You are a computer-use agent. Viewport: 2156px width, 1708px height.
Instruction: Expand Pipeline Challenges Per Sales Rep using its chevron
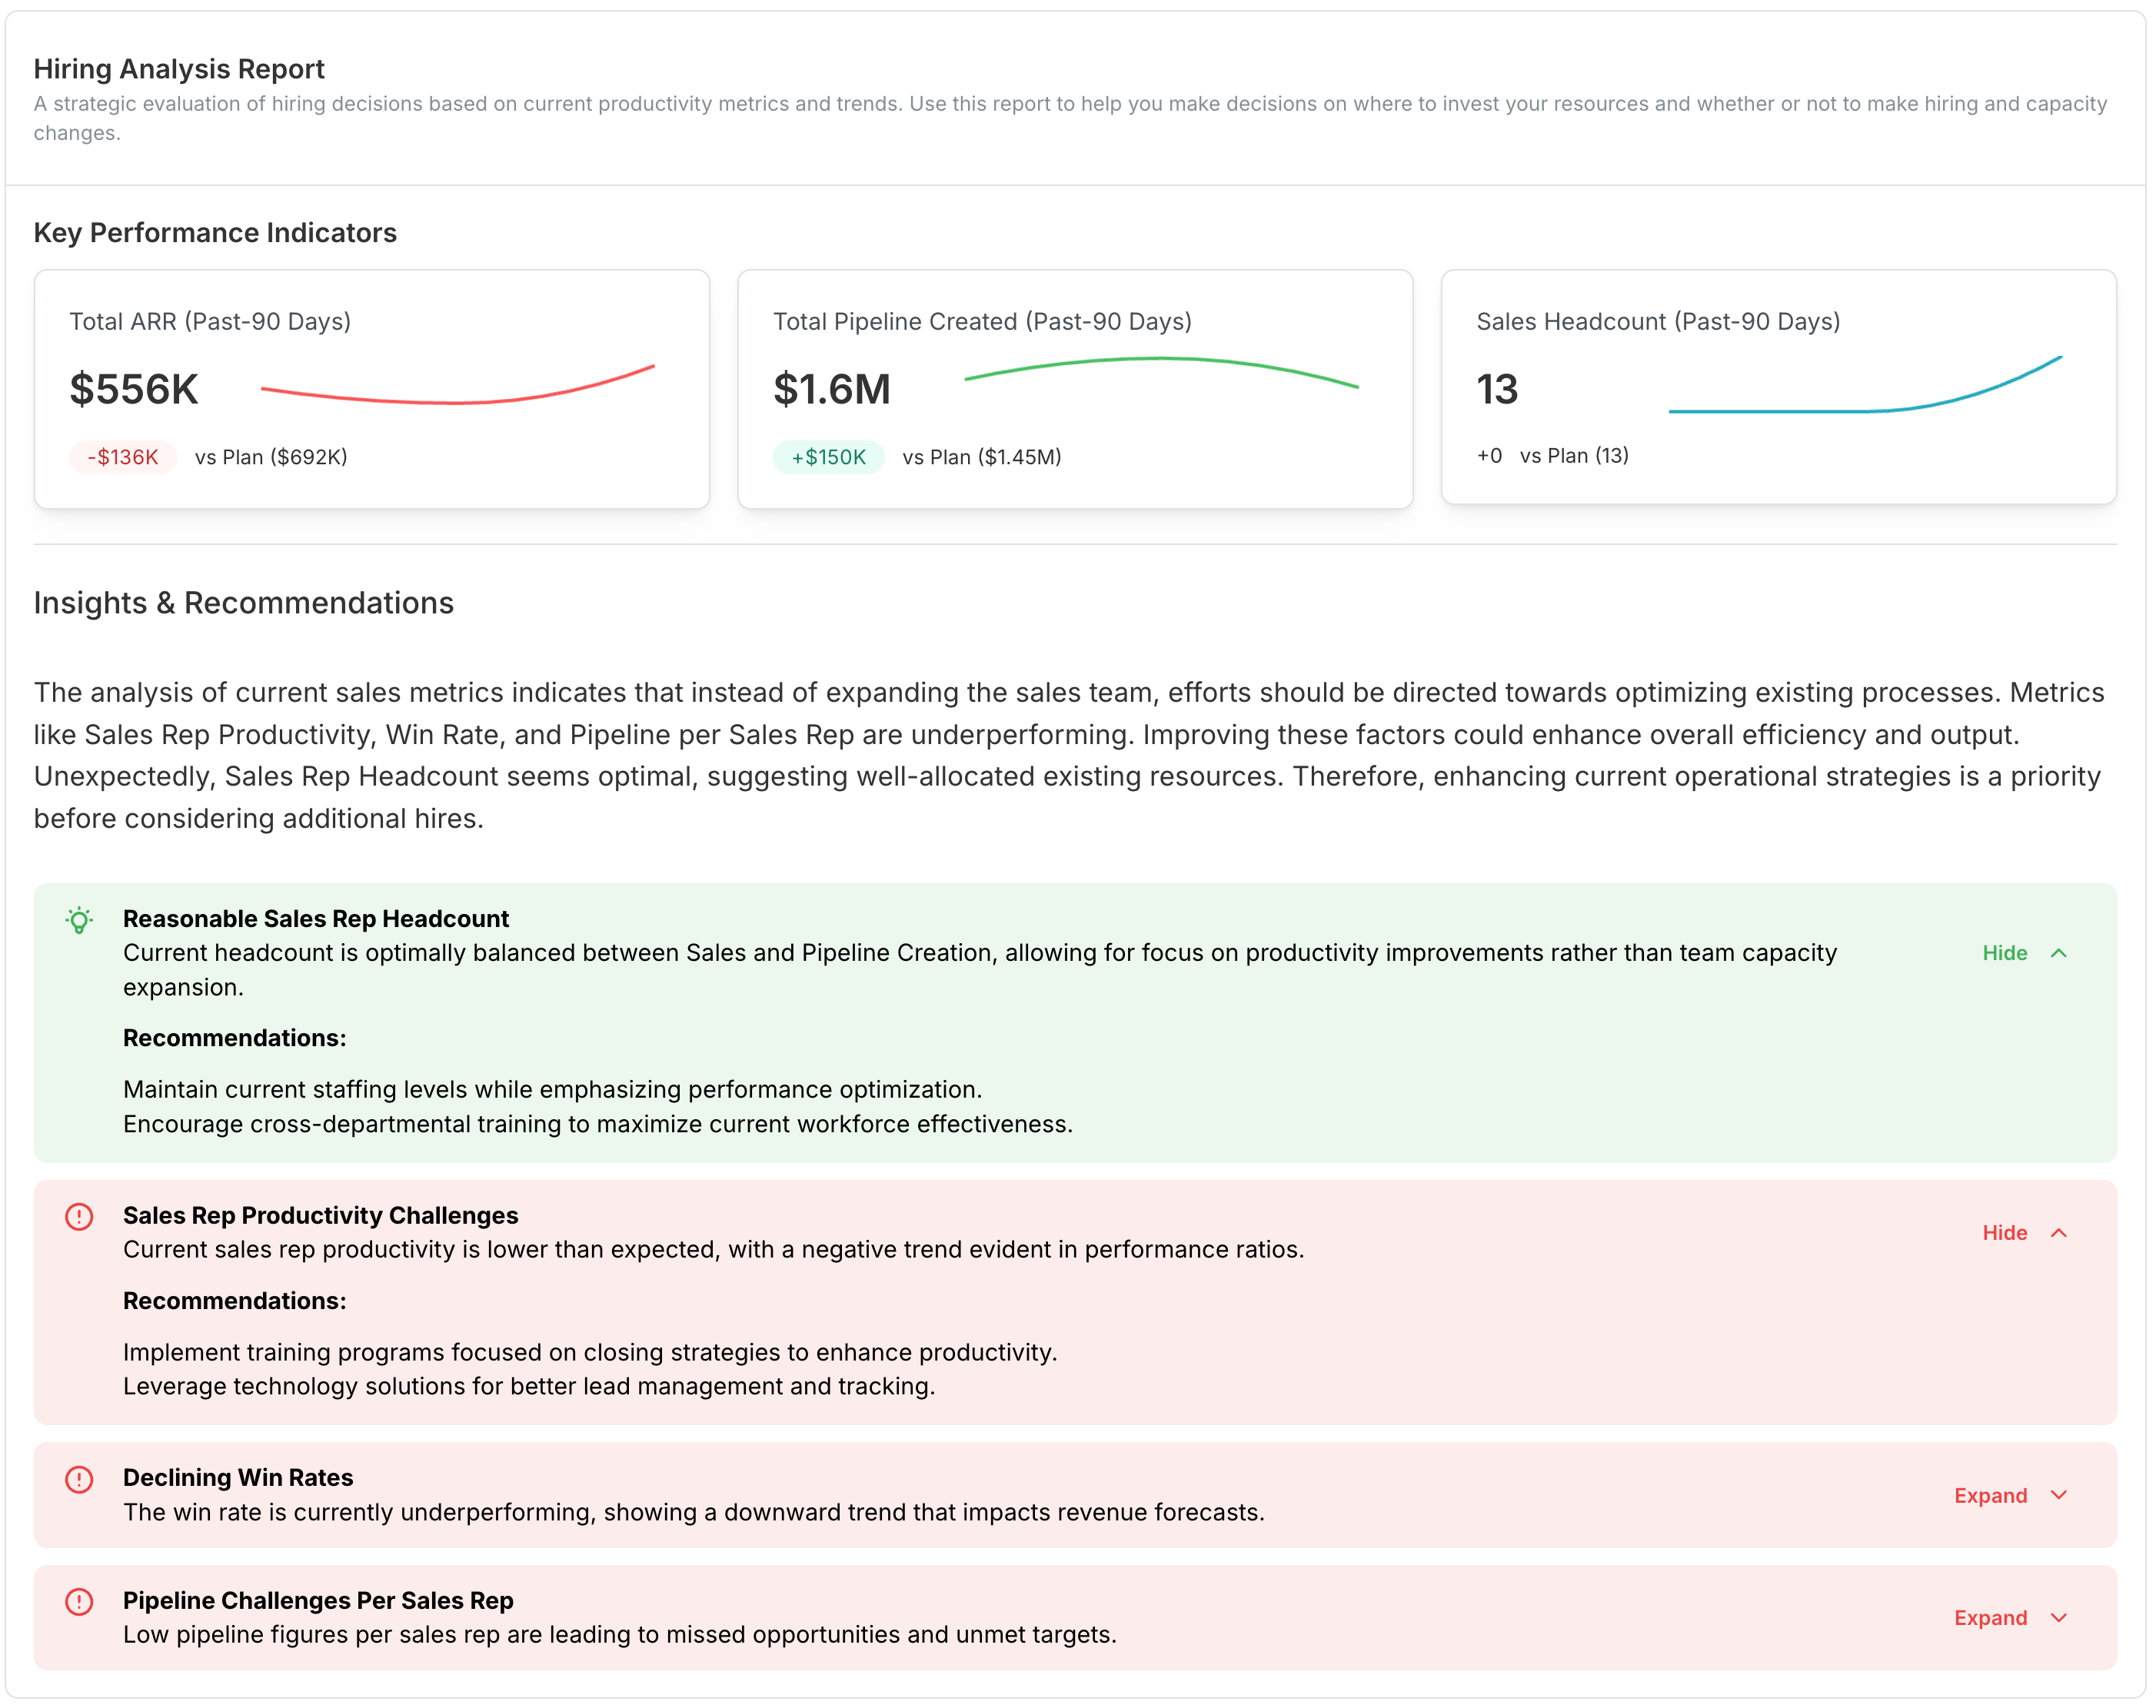[2058, 1618]
